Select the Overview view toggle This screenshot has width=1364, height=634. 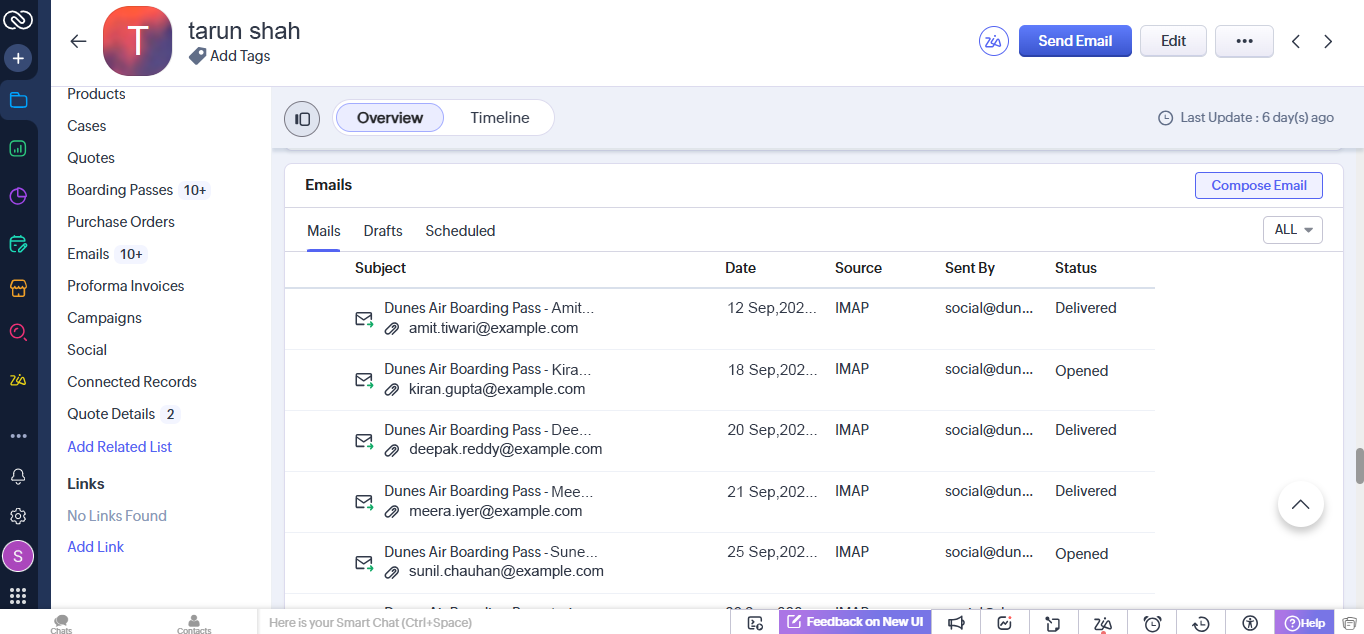390,118
